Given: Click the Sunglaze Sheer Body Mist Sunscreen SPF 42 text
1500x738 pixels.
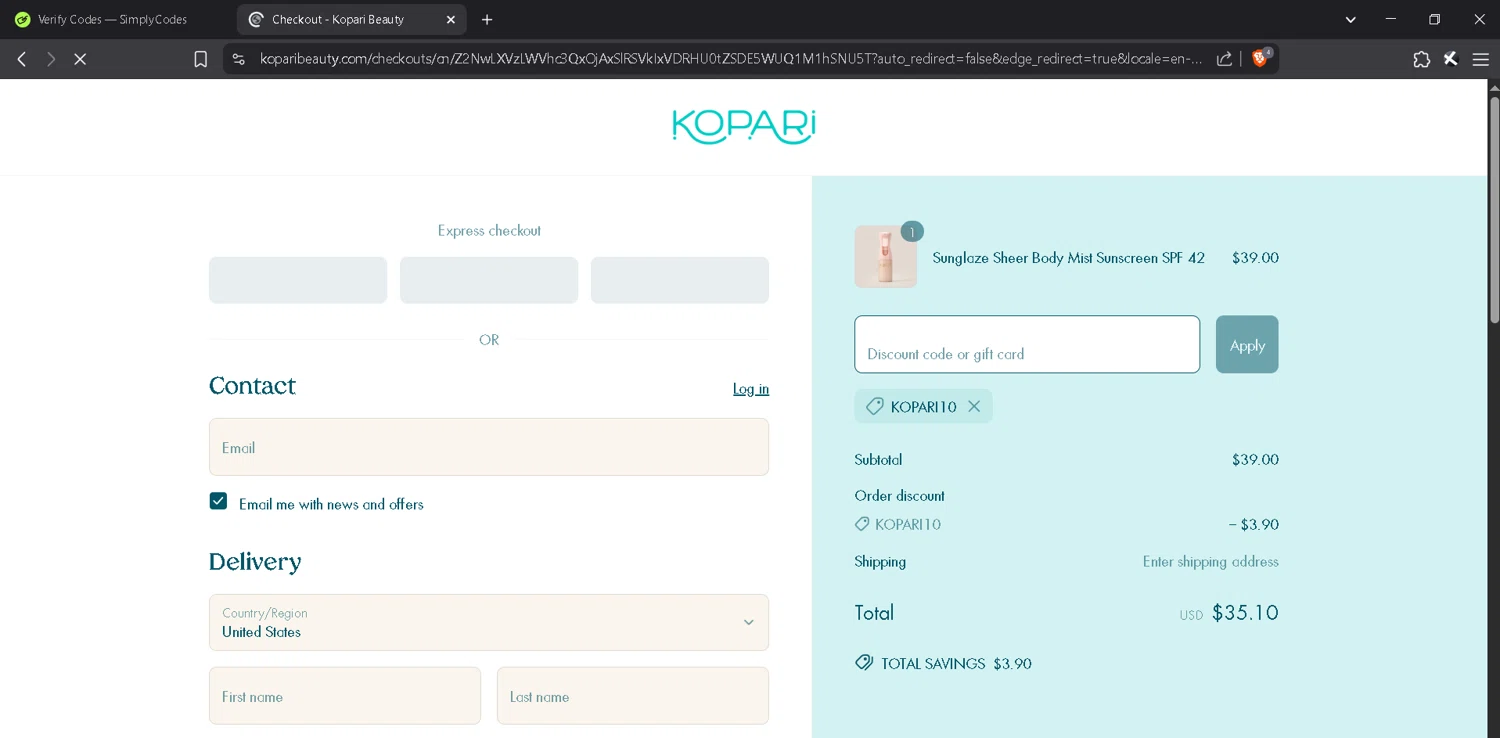Looking at the screenshot, I should click(x=1068, y=258).
